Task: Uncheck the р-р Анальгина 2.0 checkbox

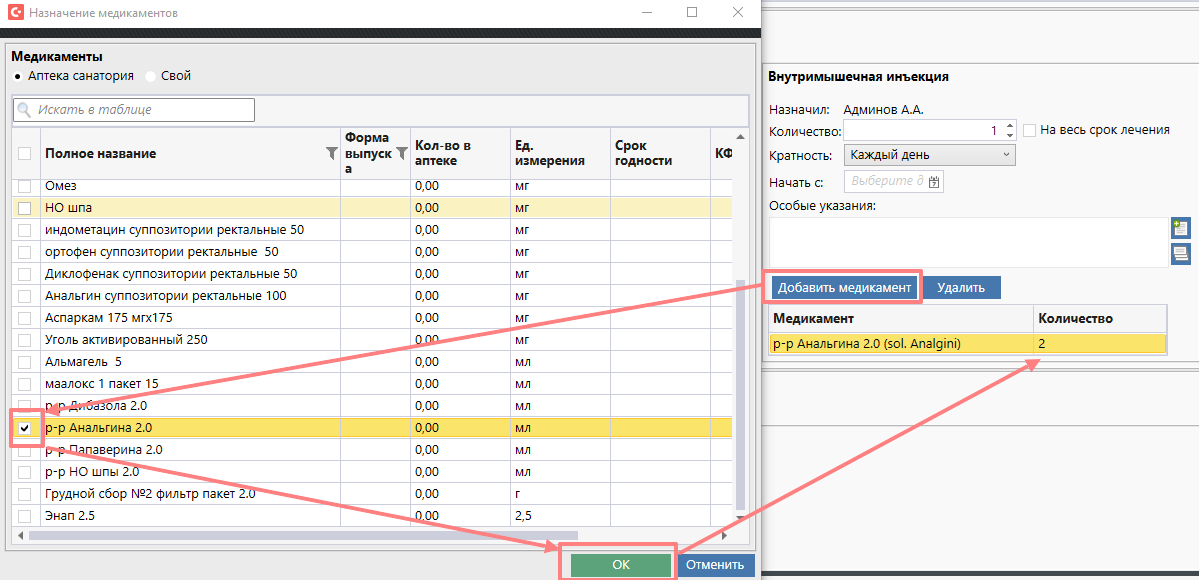Action: pyautogui.click(x=25, y=428)
